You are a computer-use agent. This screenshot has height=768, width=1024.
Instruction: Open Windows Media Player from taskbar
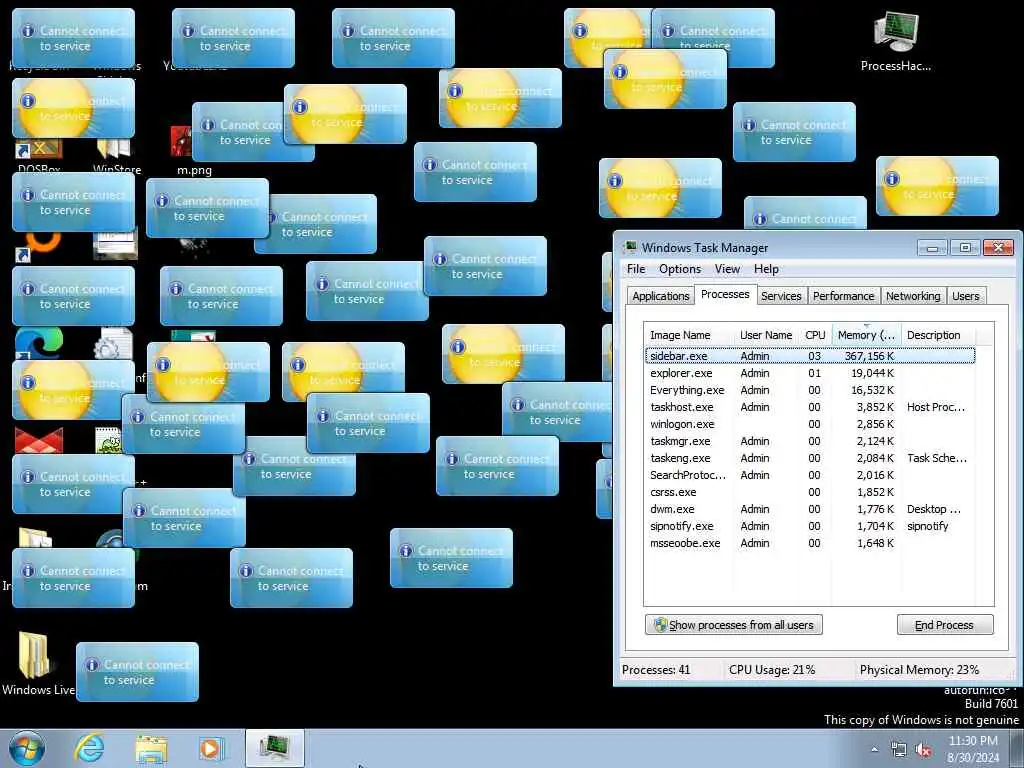click(210, 748)
